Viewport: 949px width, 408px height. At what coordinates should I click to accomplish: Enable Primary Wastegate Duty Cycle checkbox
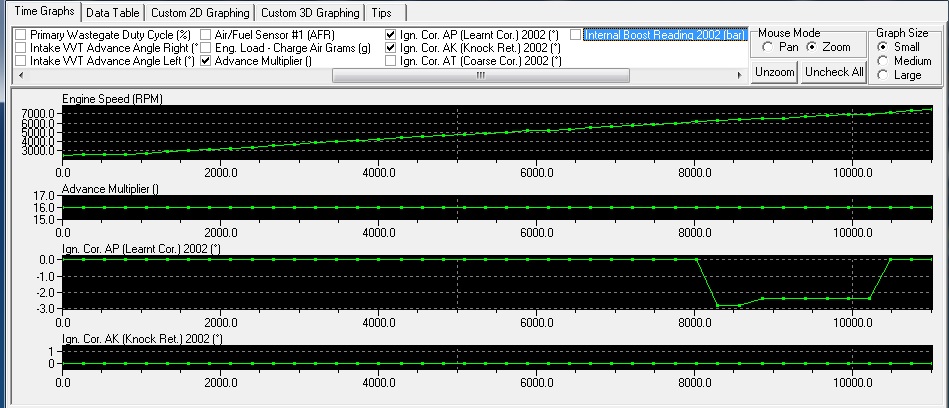(21, 35)
